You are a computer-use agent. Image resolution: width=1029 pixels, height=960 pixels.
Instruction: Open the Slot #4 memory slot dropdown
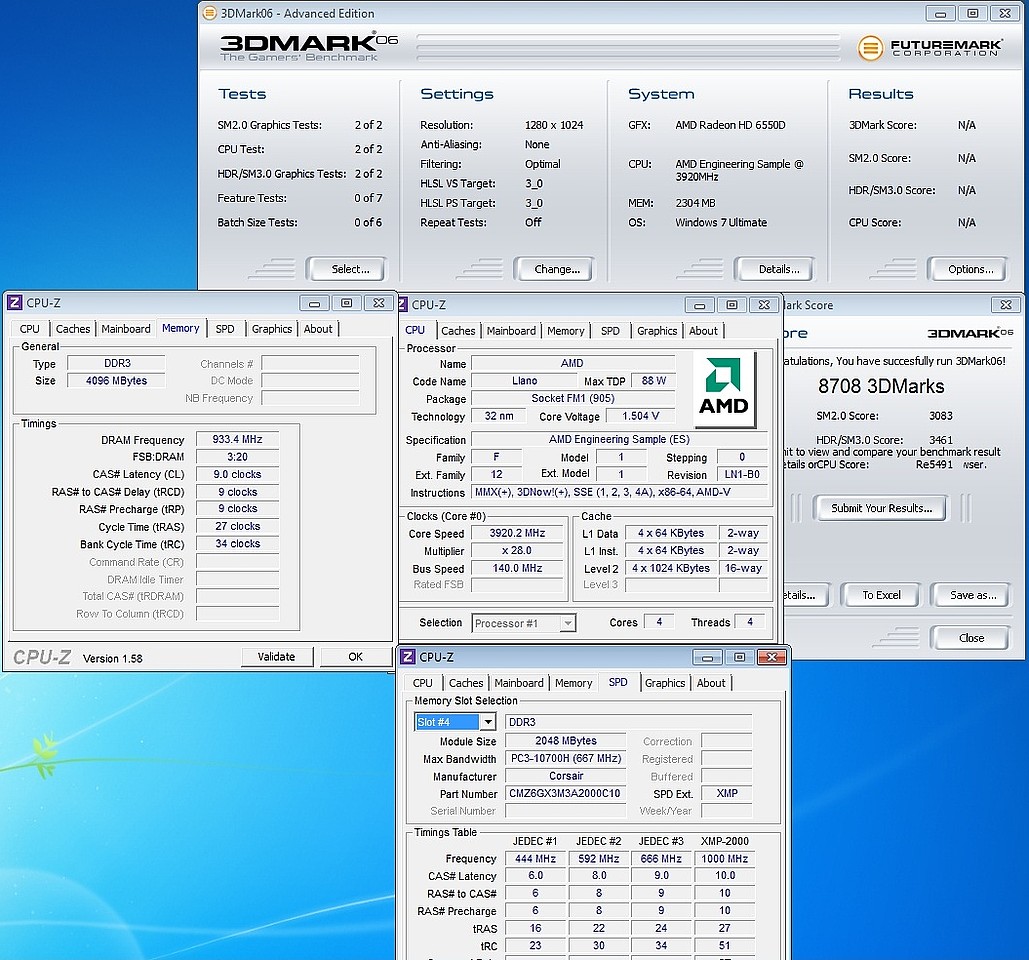tap(488, 722)
